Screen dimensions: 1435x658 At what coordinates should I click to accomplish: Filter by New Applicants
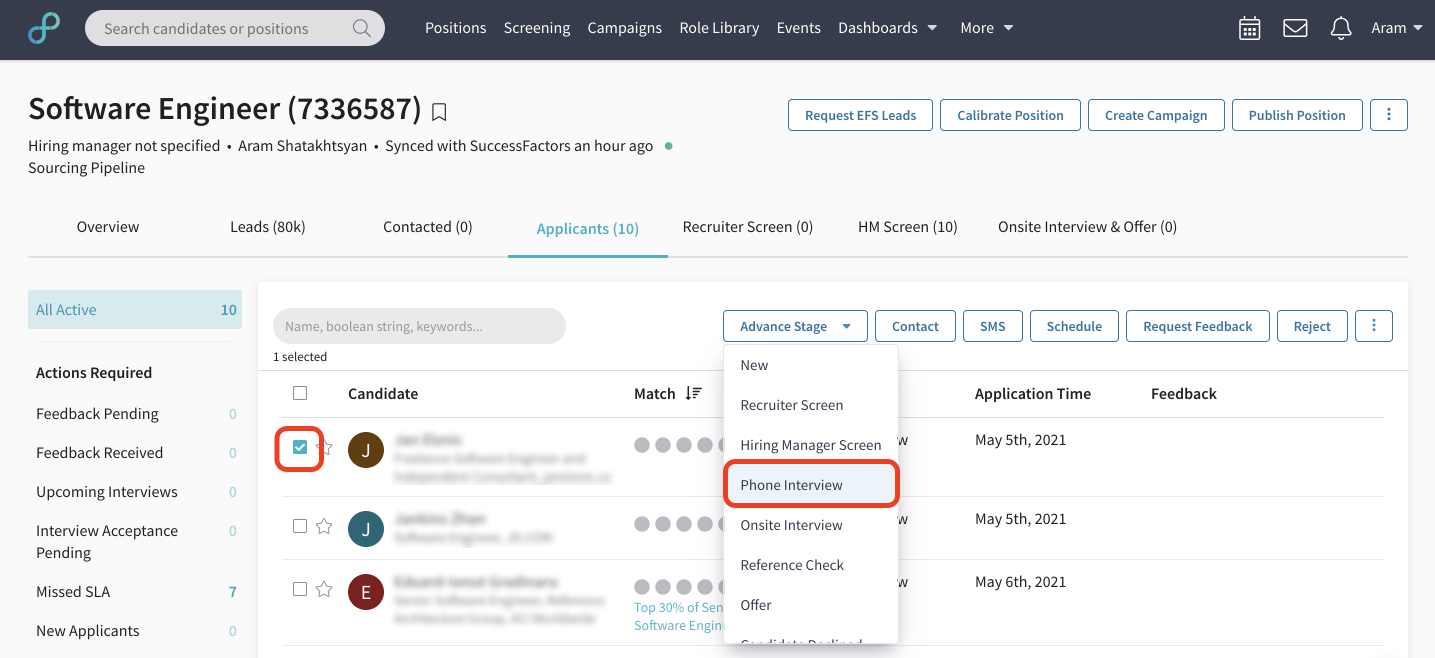135,630
